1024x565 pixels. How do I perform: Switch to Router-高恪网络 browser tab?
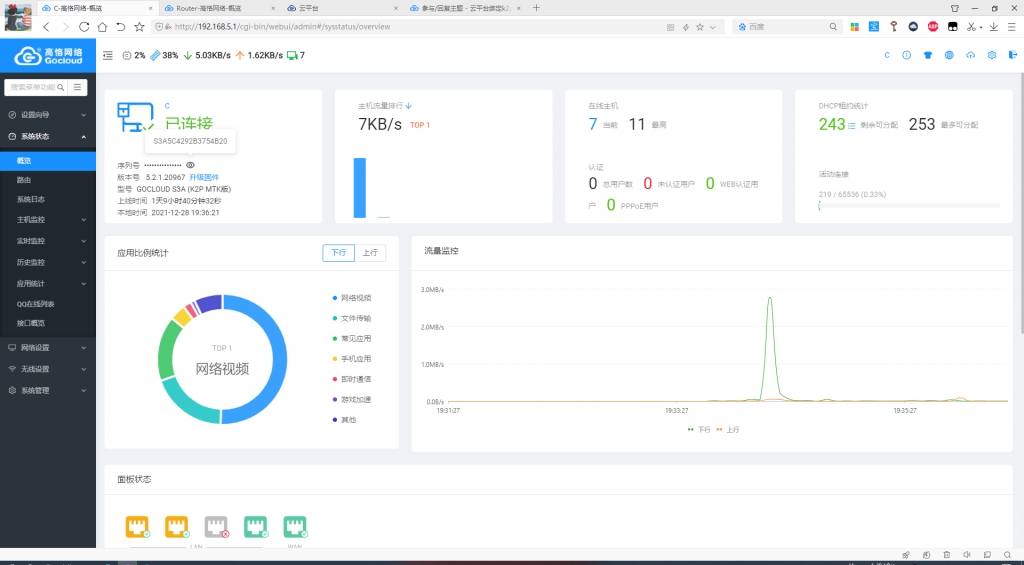pos(219,8)
